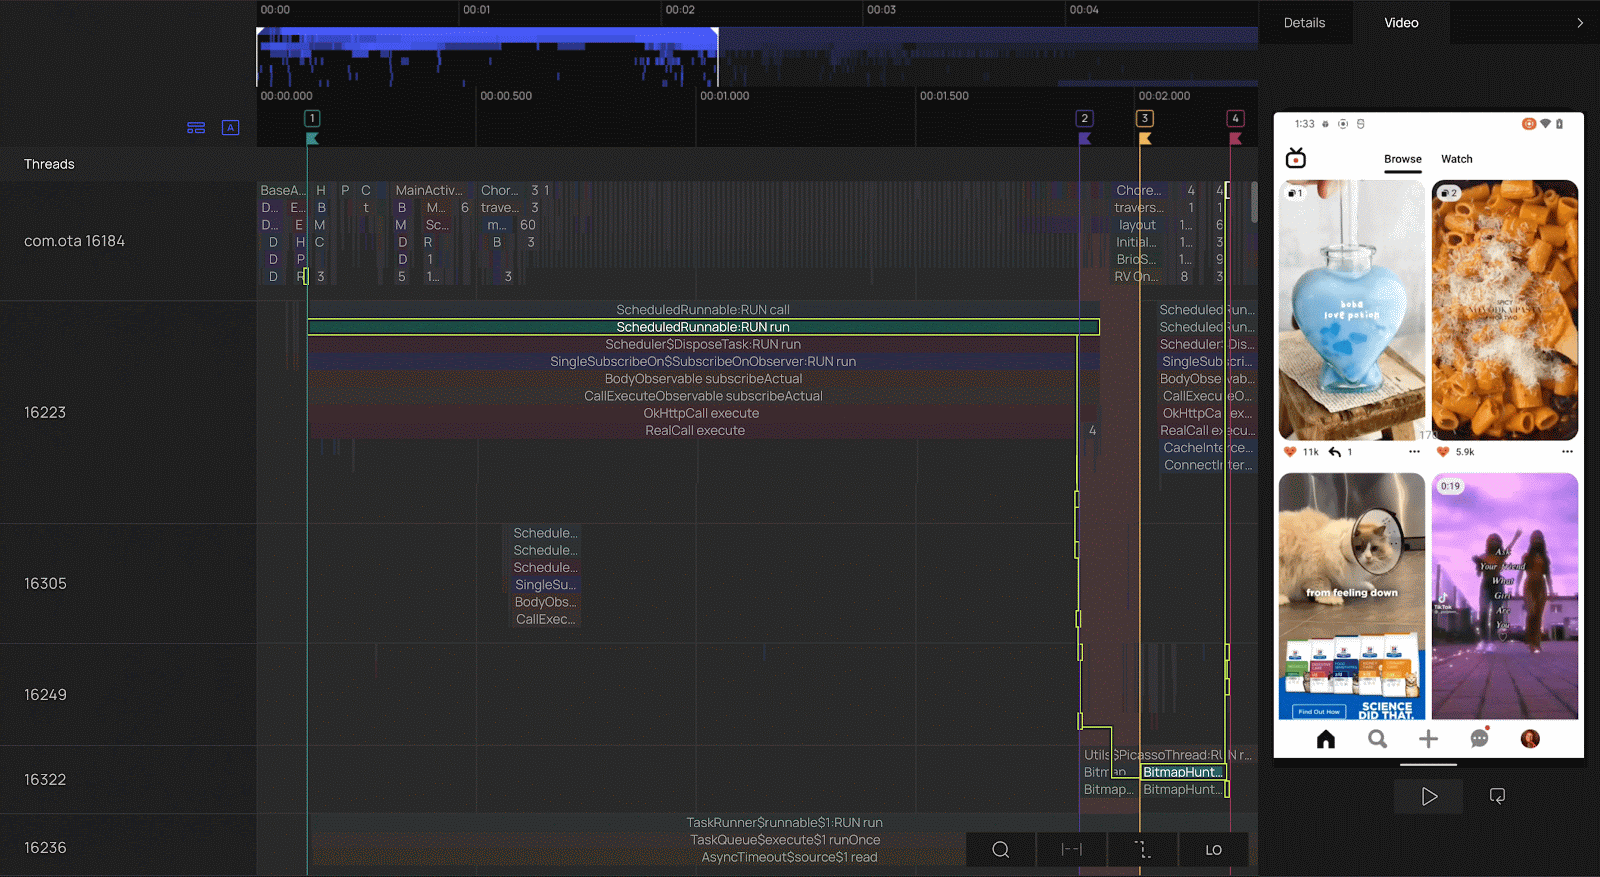Screen dimensions: 1600x877
Task: Click the highlighted ScheduledRunnable:RUN run bar
Action: coord(703,327)
